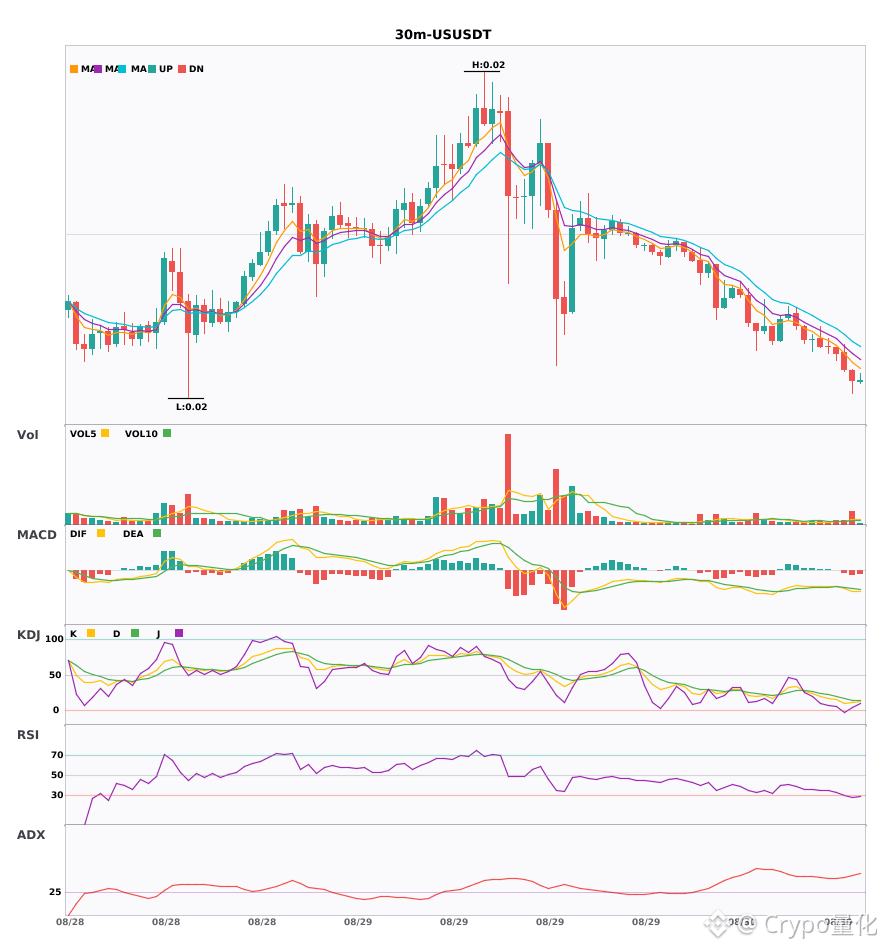885x950 pixels.
Task: Click the tallest red volume bar
Action: 508,479
